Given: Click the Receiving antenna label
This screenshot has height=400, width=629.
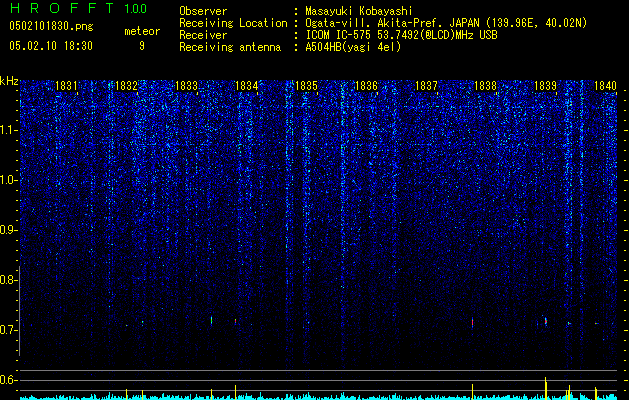Looking at the screenshot, I should 230,47.
